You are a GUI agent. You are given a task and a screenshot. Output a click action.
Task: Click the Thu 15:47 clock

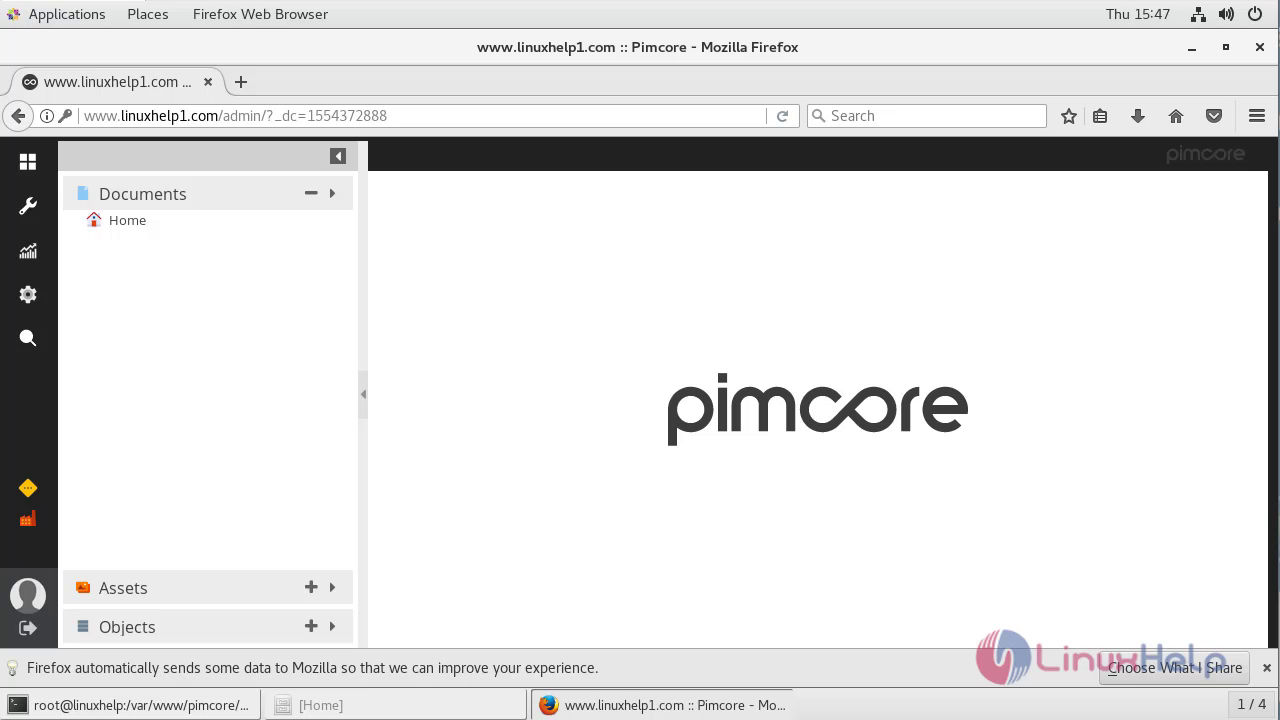(1138, 14)
